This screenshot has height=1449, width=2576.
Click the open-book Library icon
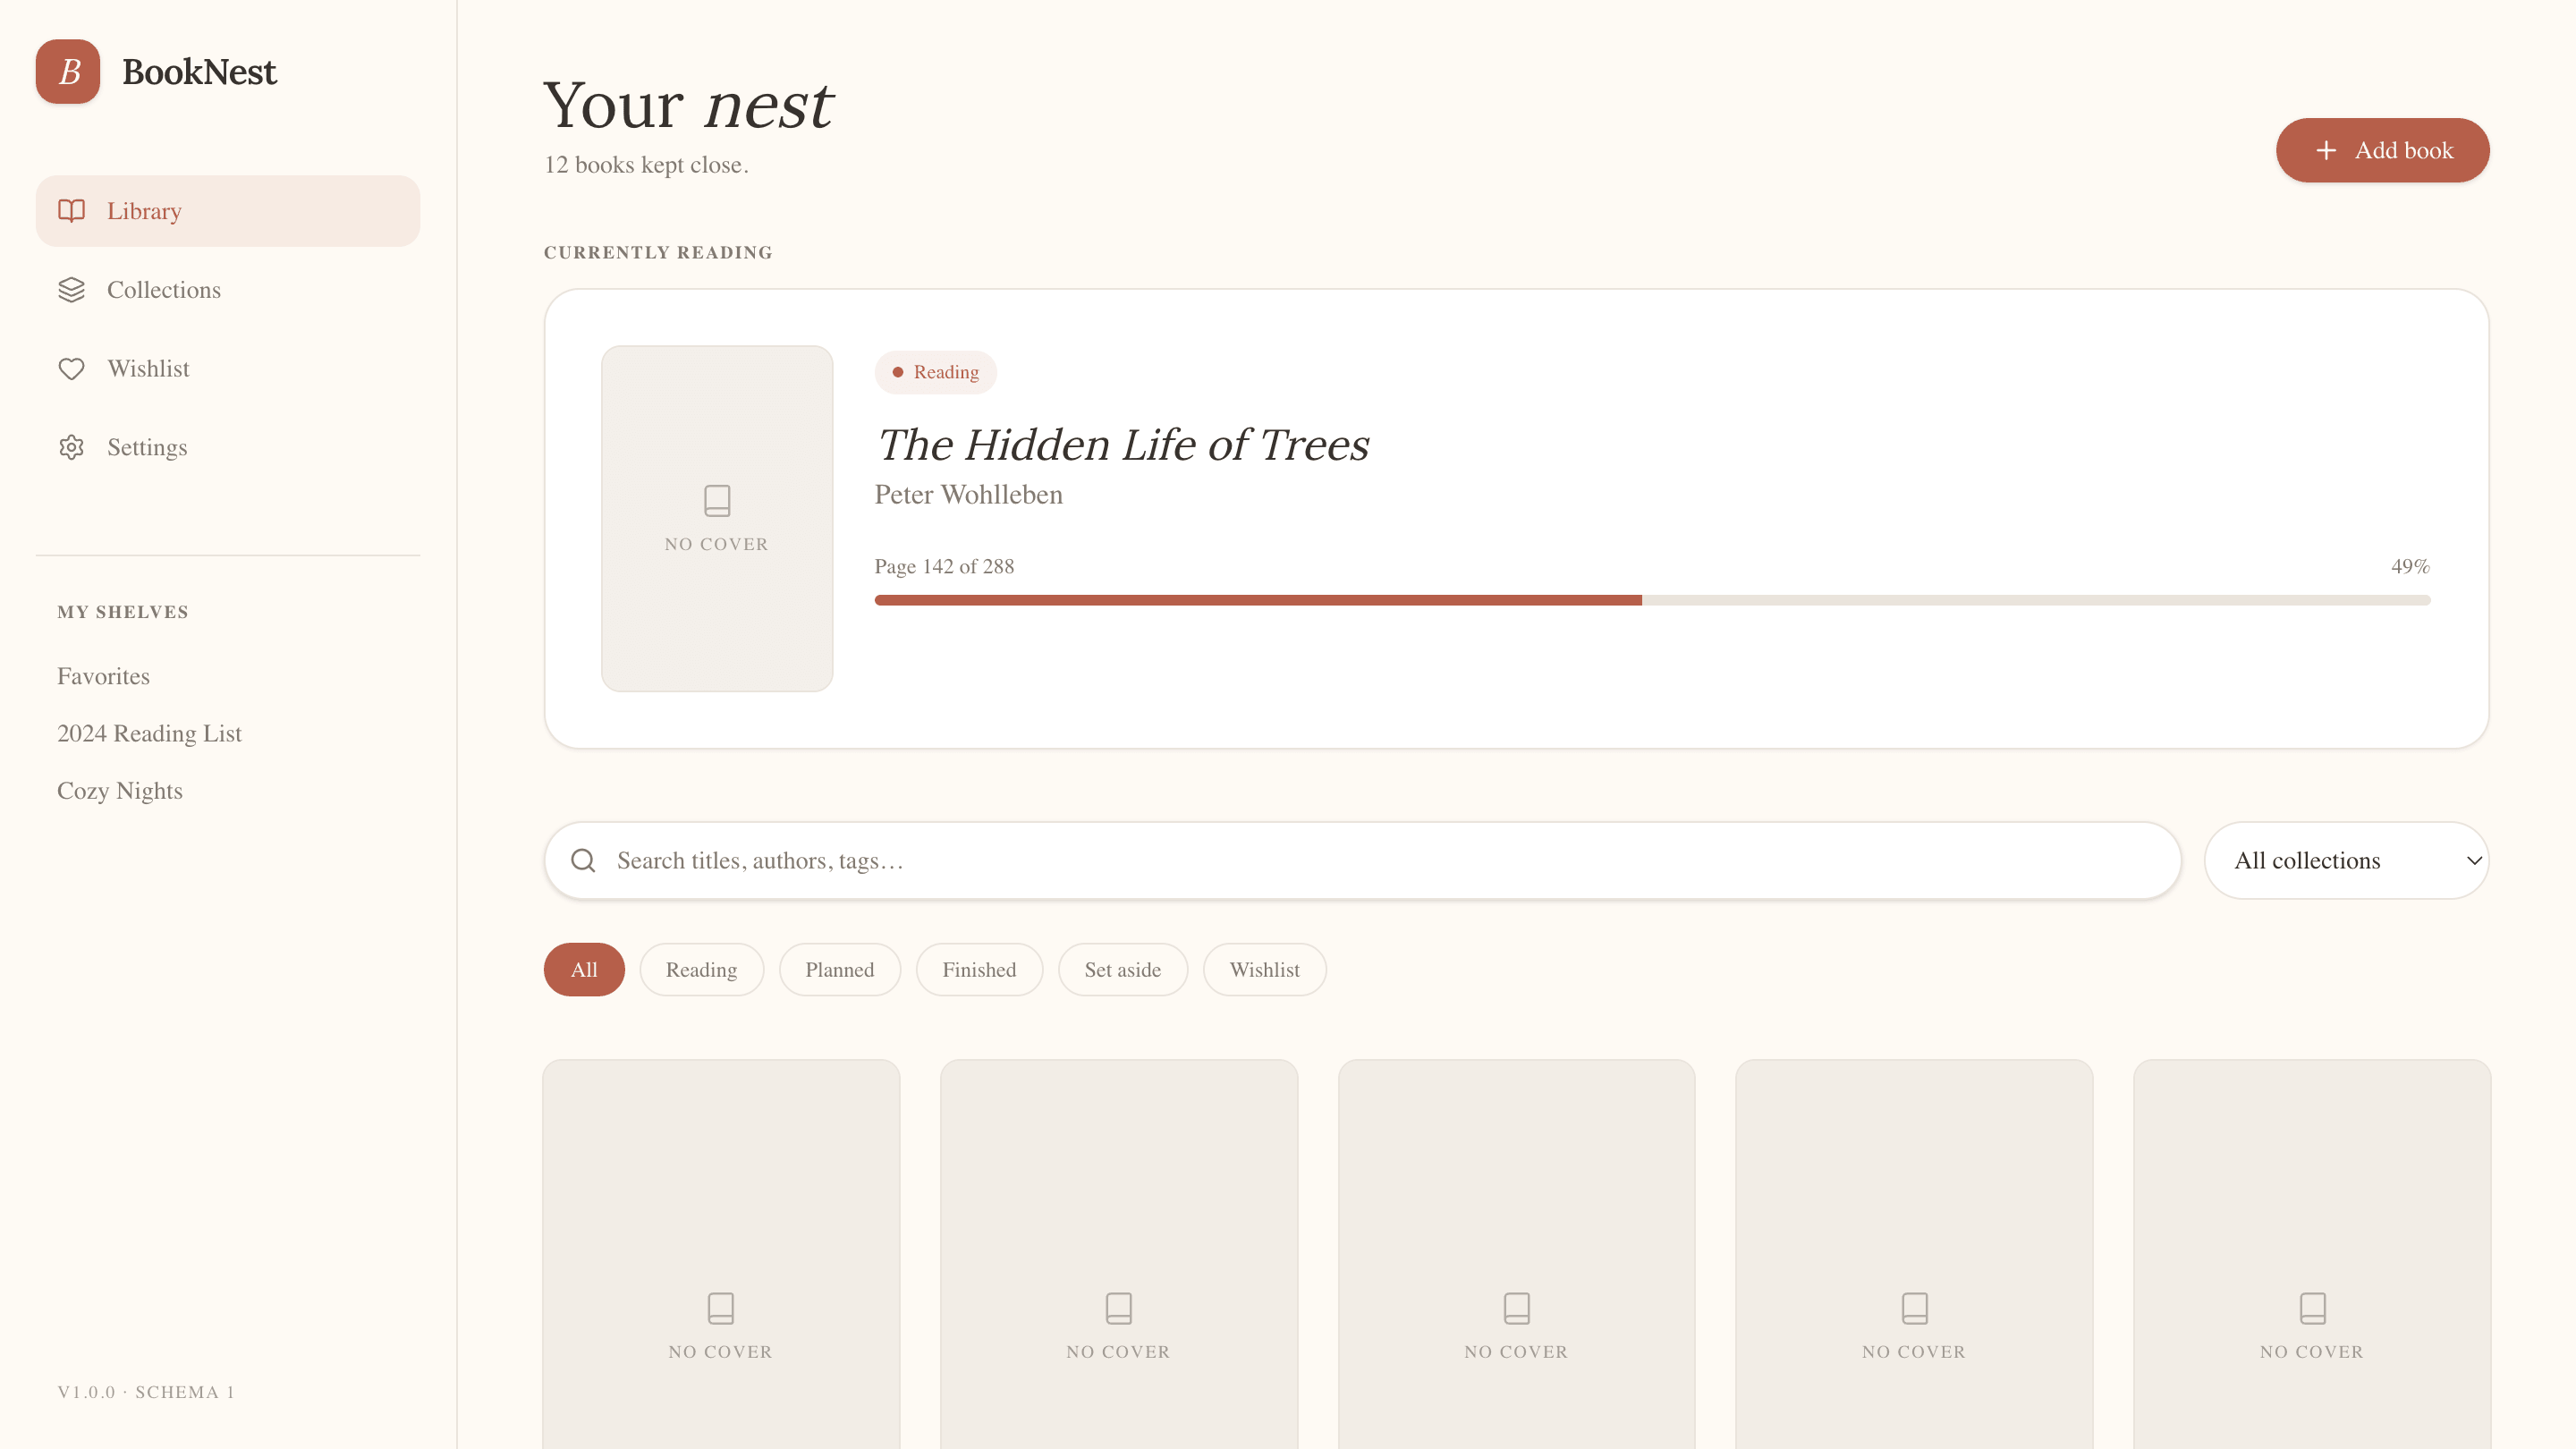71,211
